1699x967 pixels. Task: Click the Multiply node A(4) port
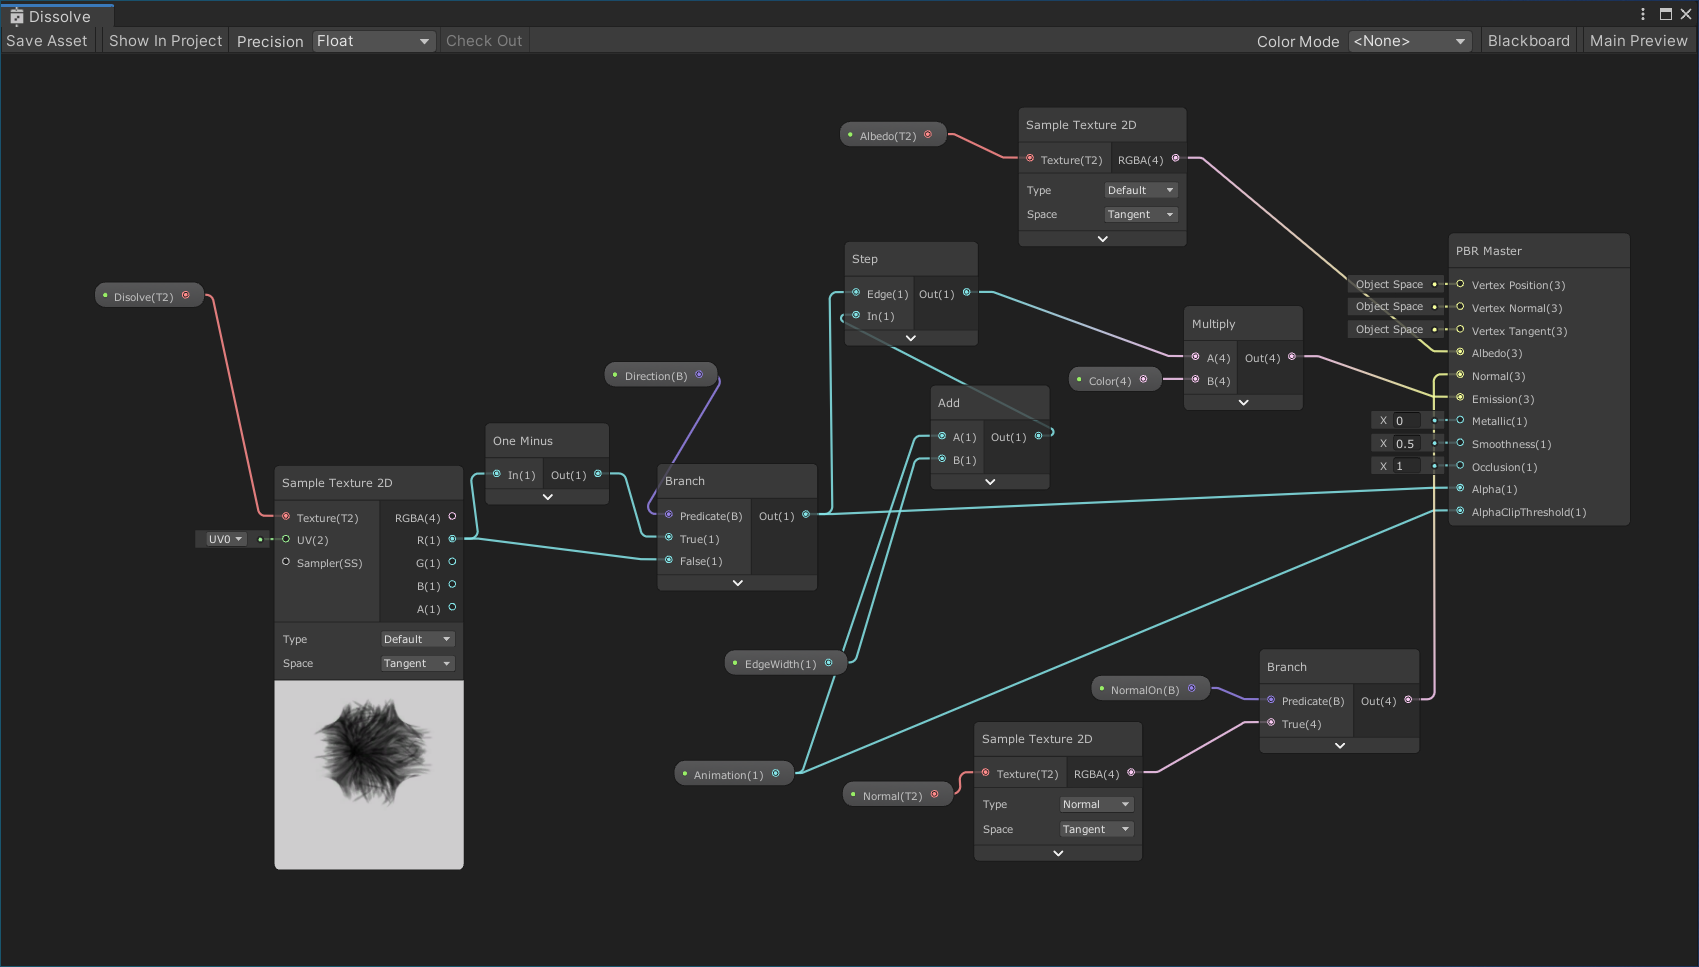[1195, 357]
